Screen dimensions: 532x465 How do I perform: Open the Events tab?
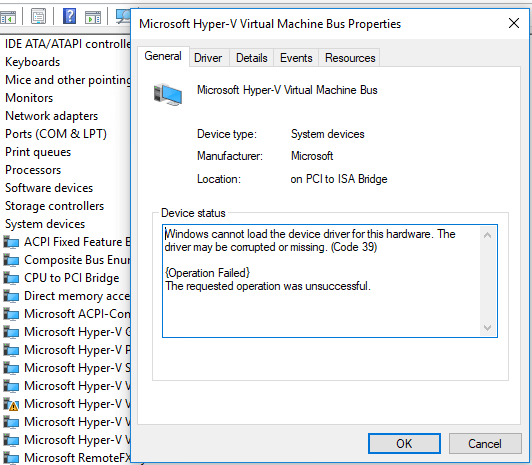pyautogui.click(x=296, y=58)
